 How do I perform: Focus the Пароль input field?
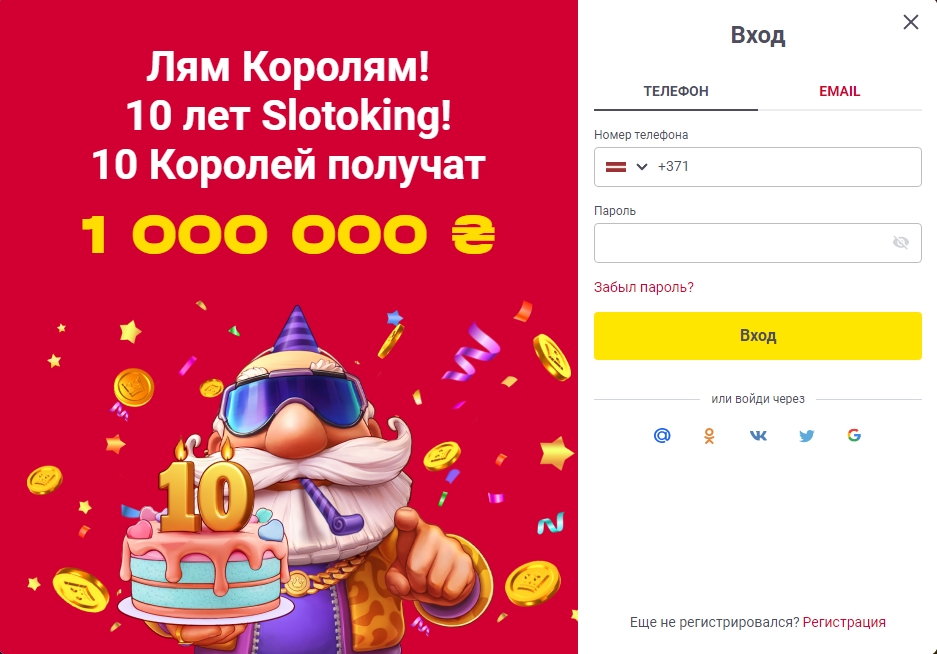[740, 243]
